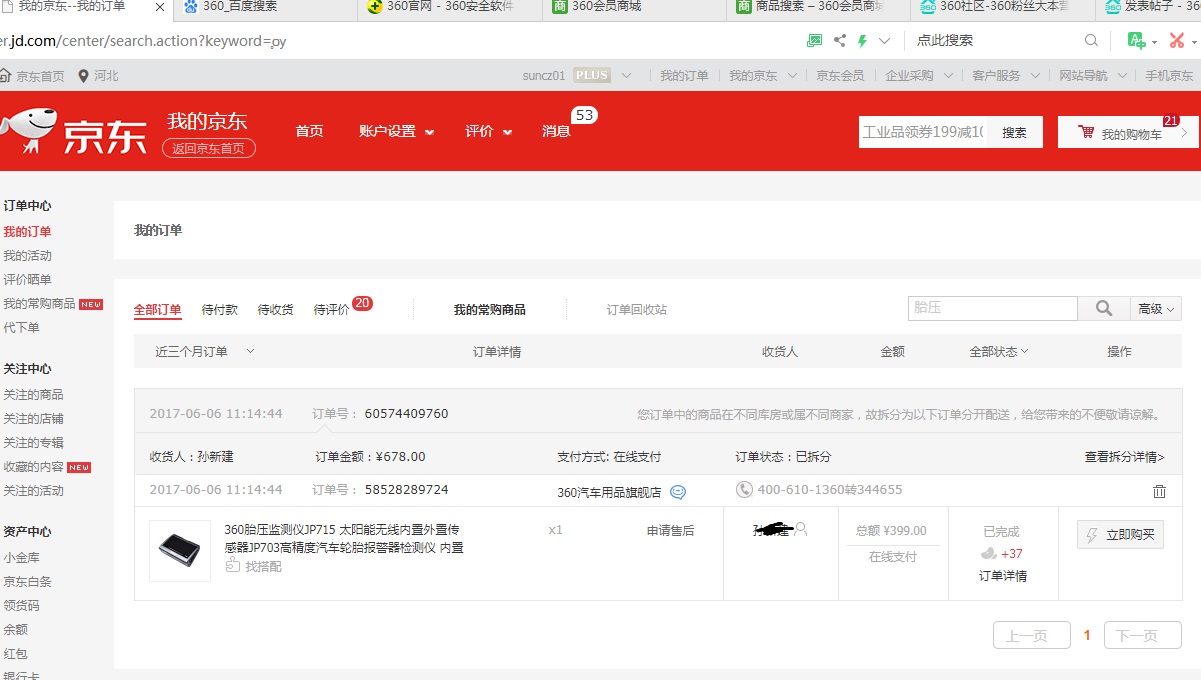Click the browser 点此搜索 search box
The height and width of the screenshot is (680, 1201).
[995, 41]
